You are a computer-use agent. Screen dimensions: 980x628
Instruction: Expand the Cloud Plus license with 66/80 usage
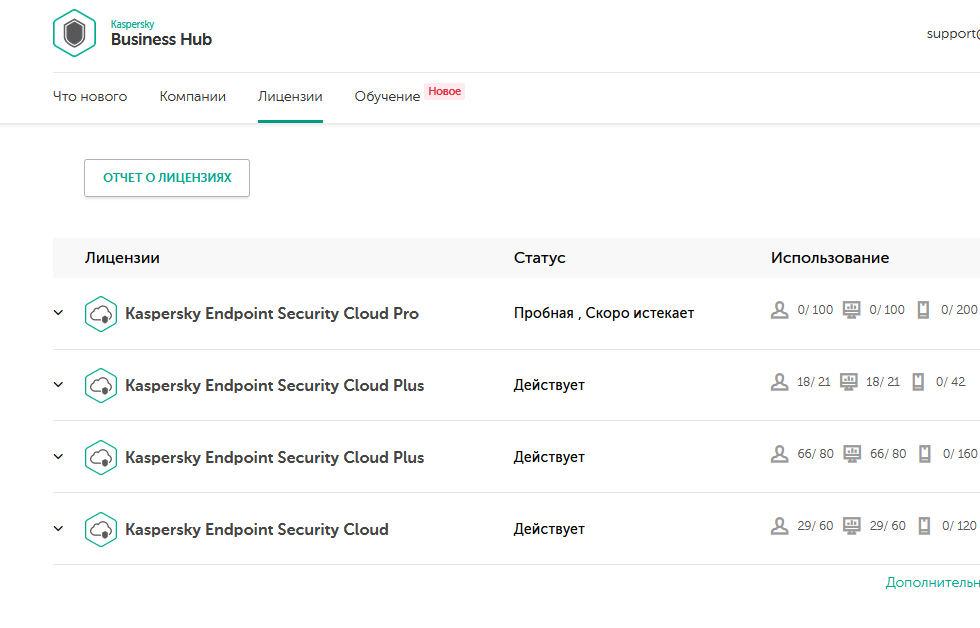58,457
